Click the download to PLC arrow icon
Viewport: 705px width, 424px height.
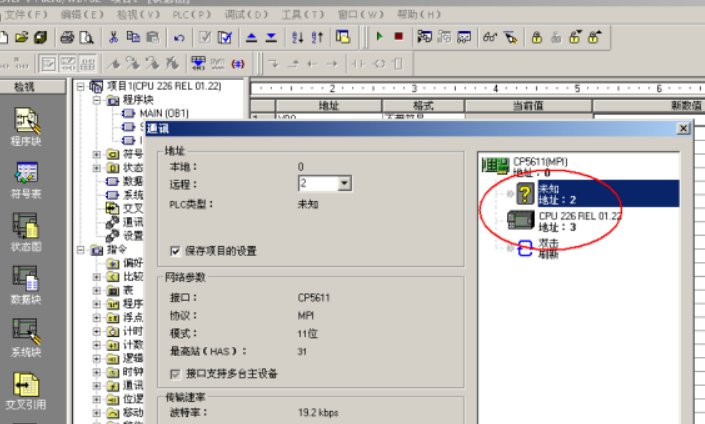coord(271,37)
